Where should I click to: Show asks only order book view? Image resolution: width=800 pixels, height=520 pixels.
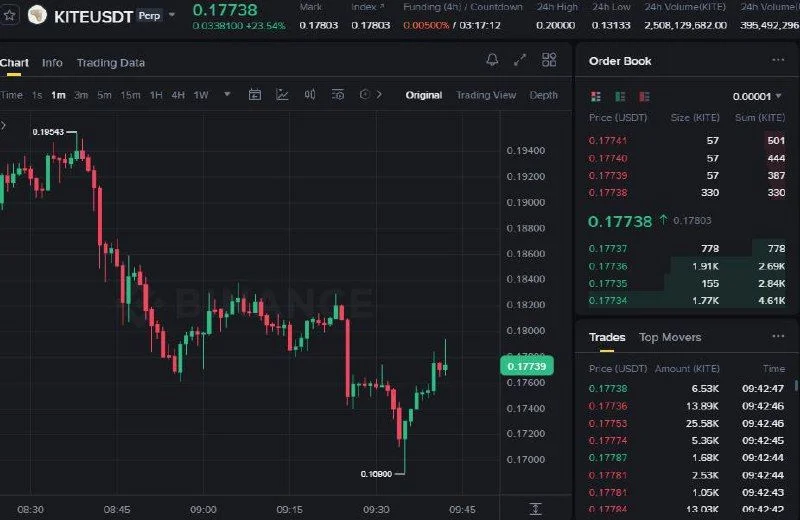tap(644, 96)
